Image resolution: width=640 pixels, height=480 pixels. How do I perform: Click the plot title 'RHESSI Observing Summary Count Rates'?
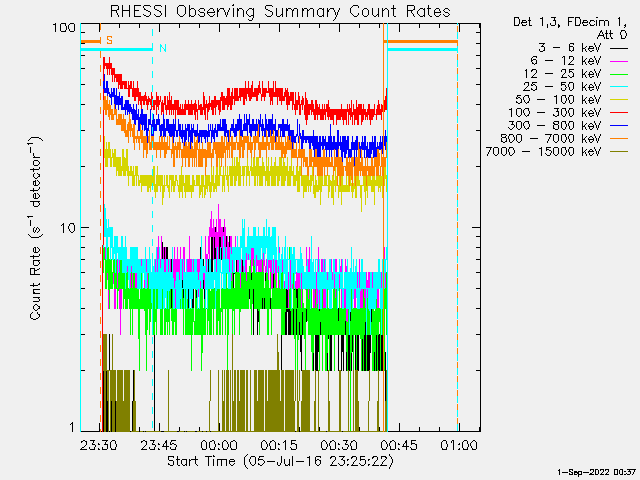tap(280, 11)
